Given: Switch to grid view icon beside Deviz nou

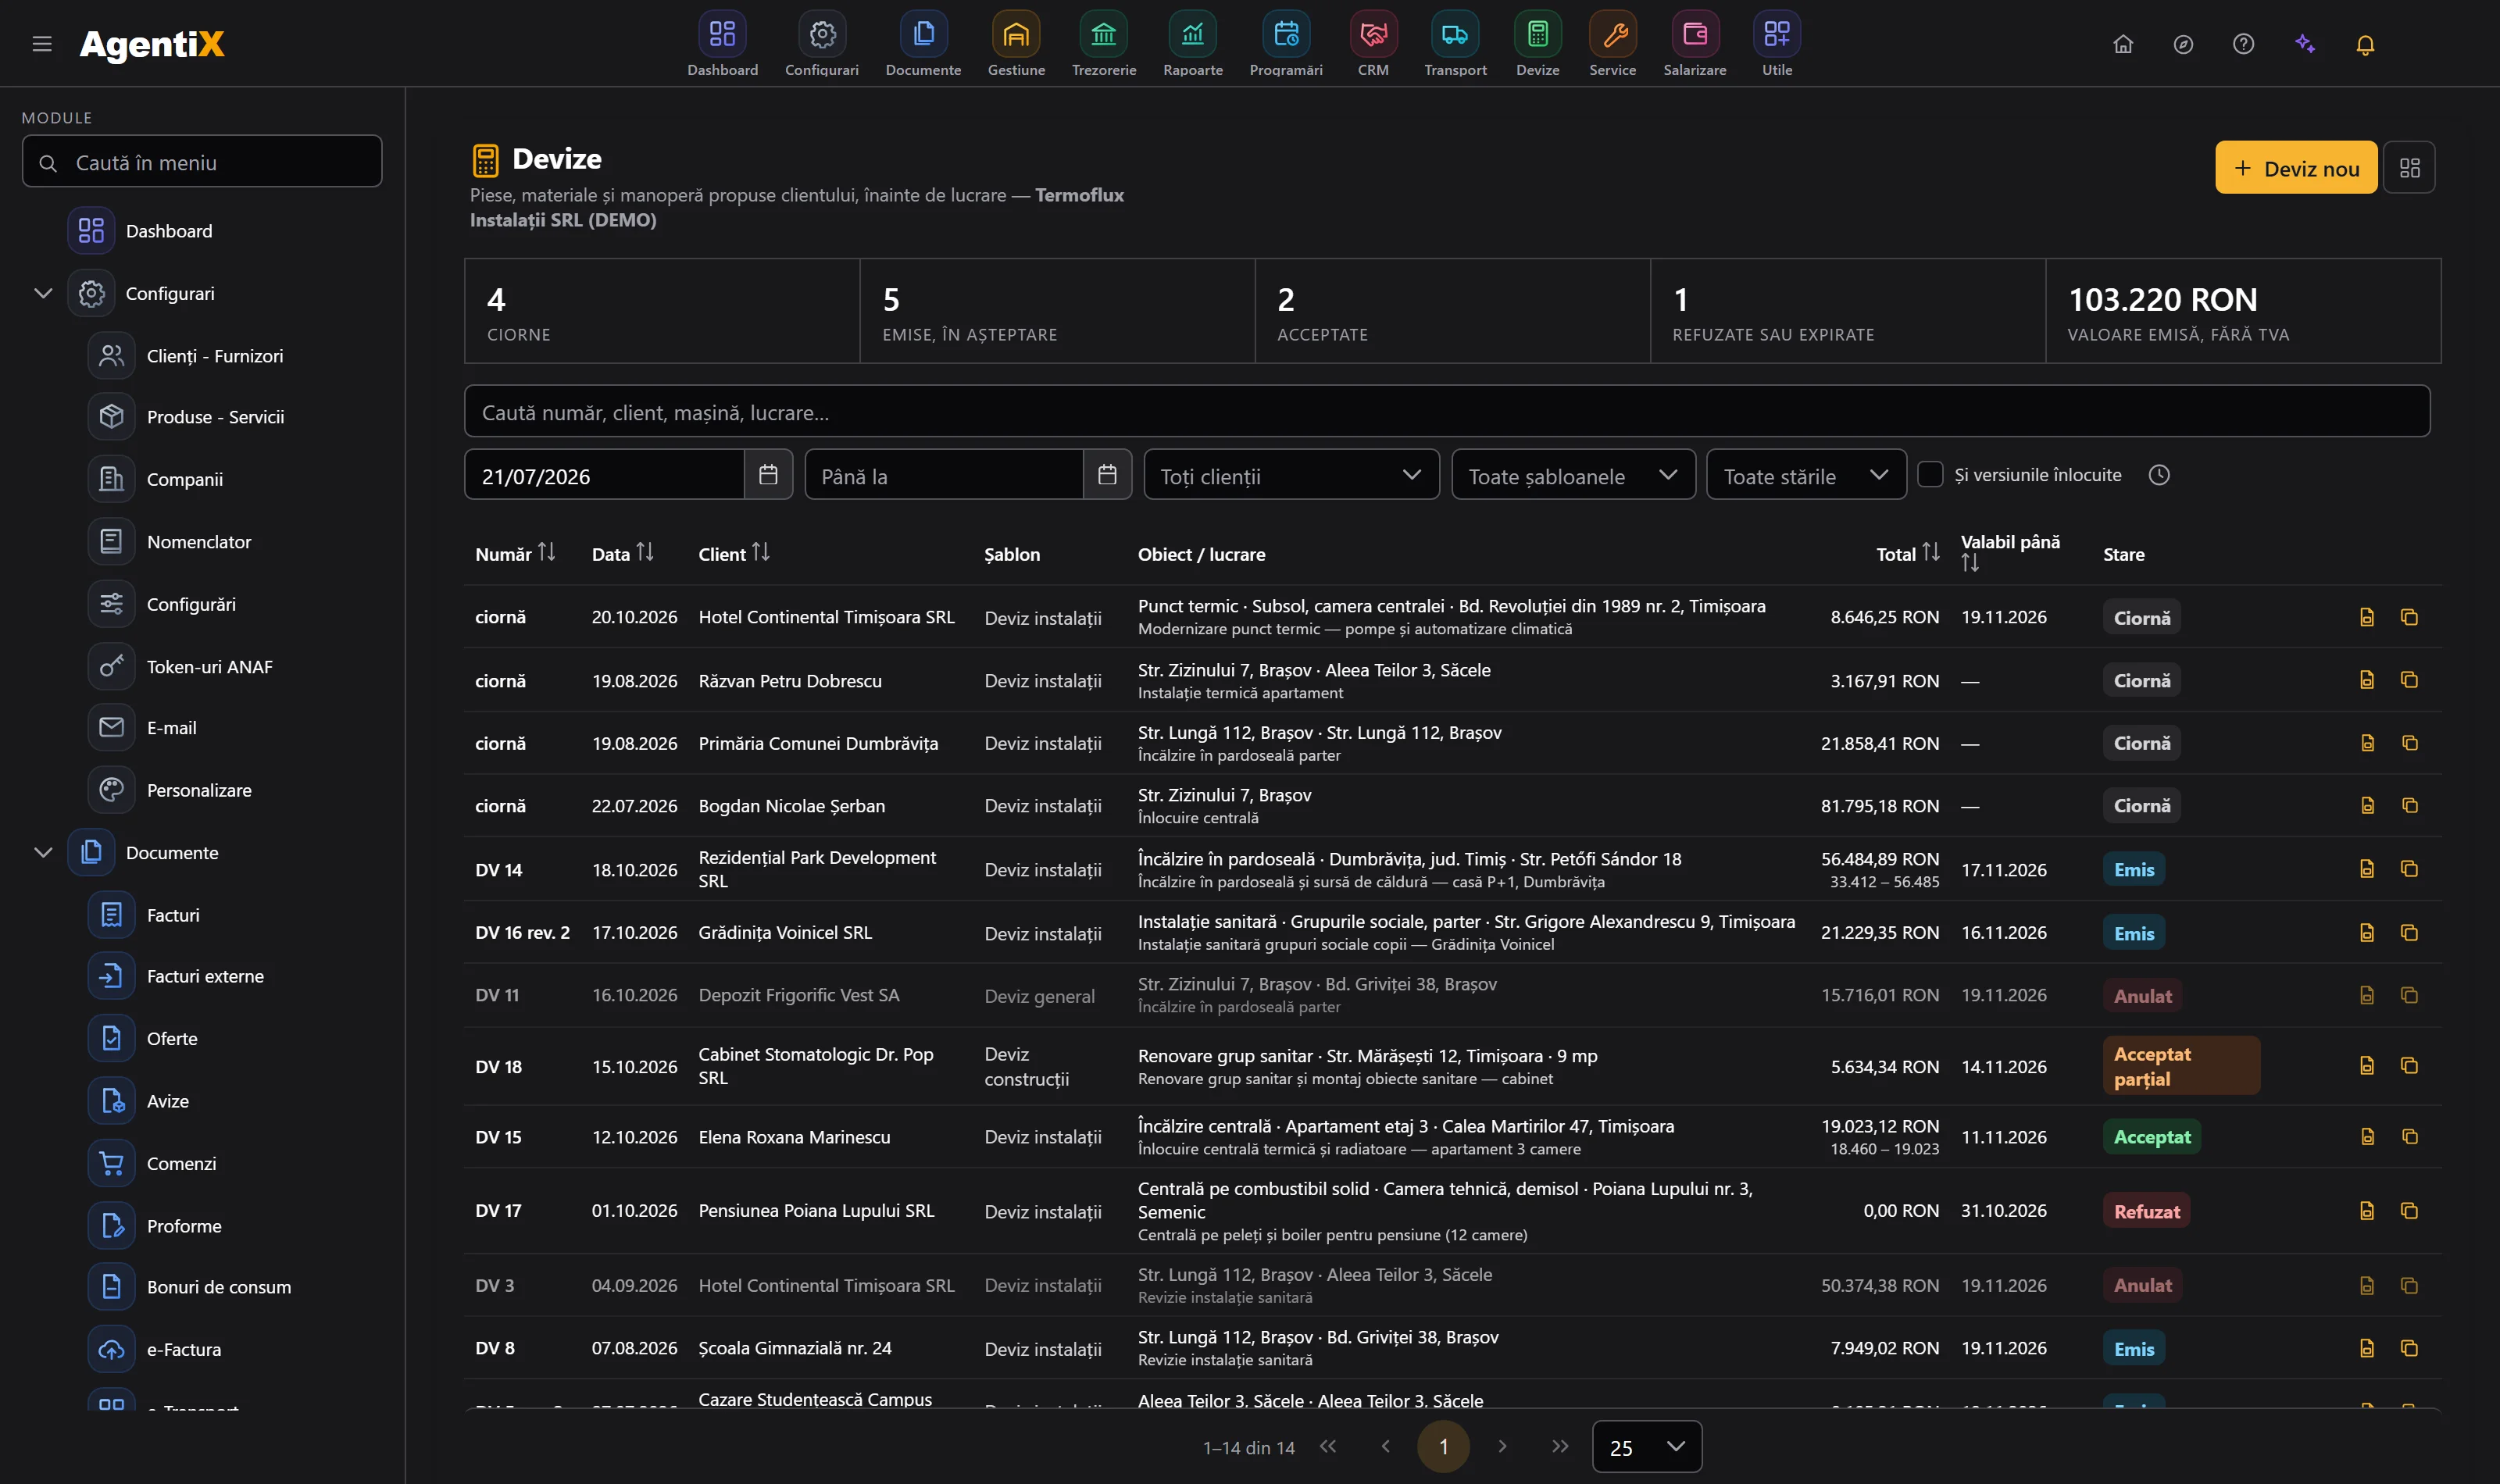Looking at the screenshot, I should point(2409,168).
